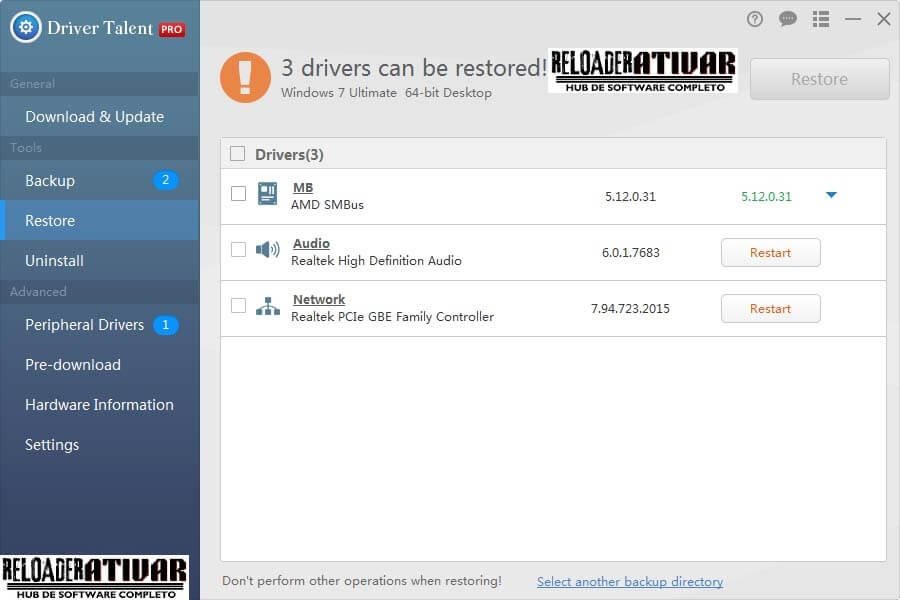The height and width of the screenshot is (600, 900).
Task: Tick the Realtek PCIe GBE Controller checkbox
Action: pos(238,305)
